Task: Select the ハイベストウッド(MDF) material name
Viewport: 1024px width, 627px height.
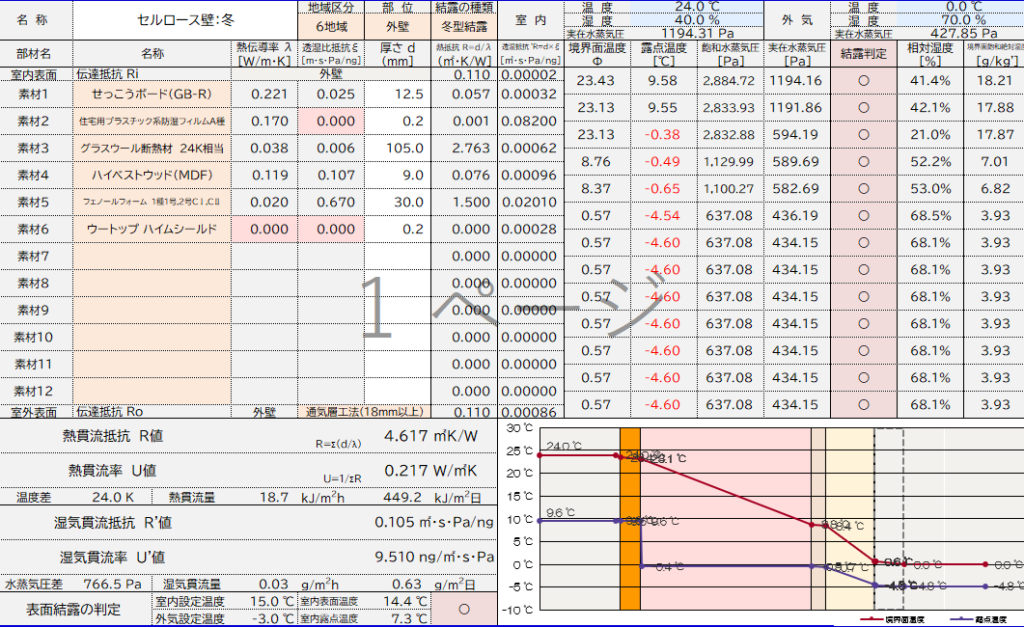Action: [x=152, y=175]
